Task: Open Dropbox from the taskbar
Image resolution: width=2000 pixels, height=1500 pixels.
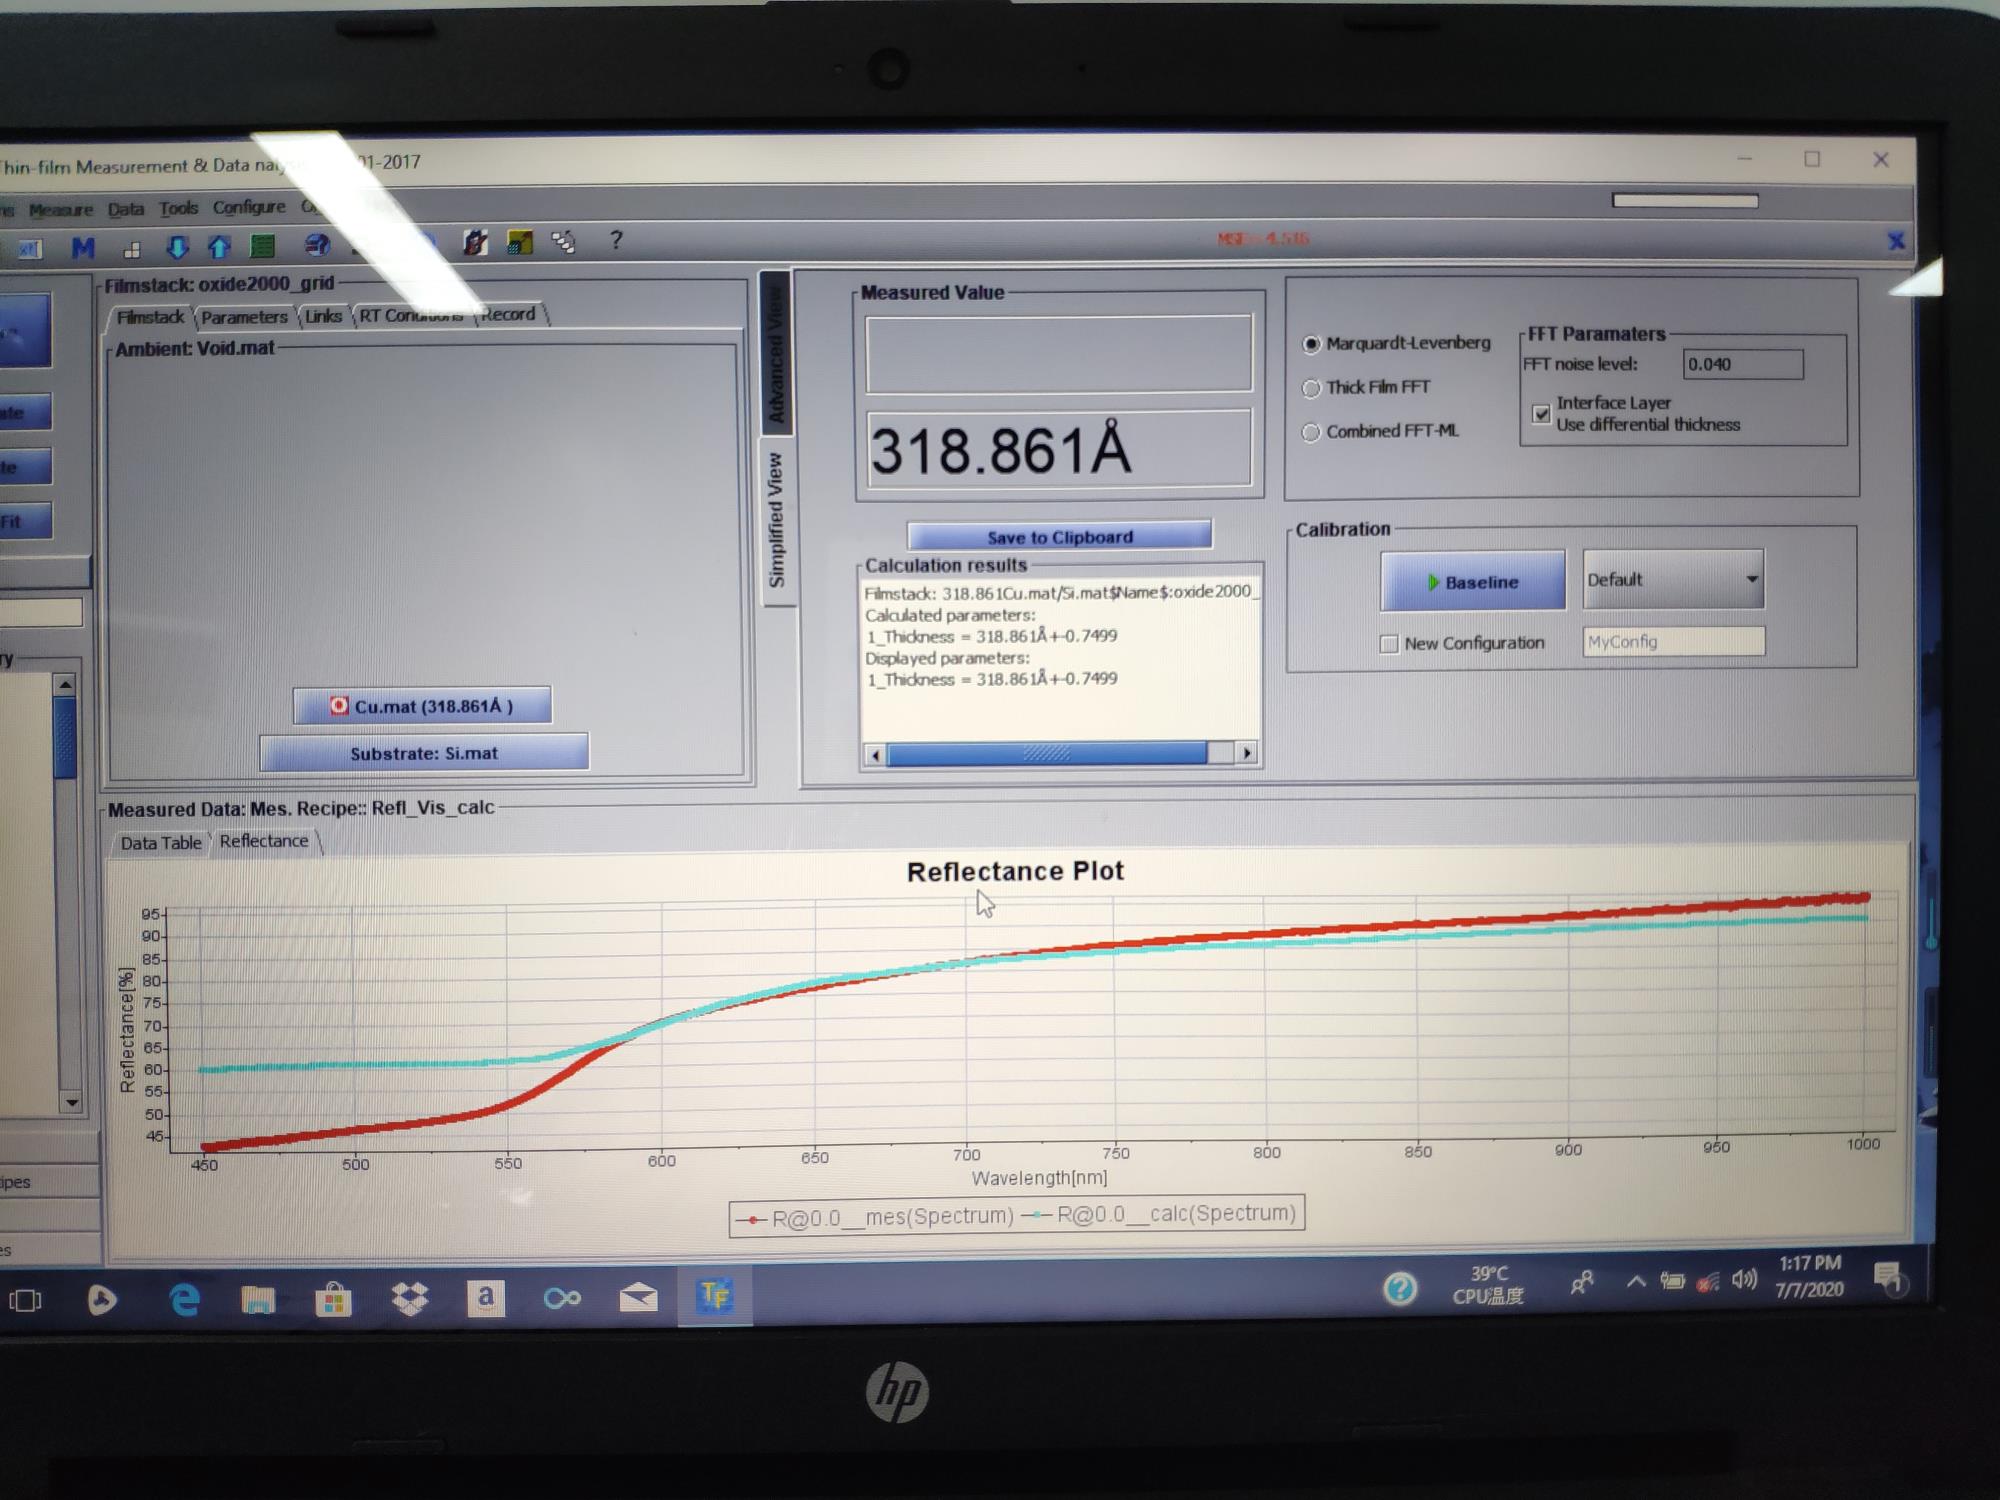Action: [410, 1298]
